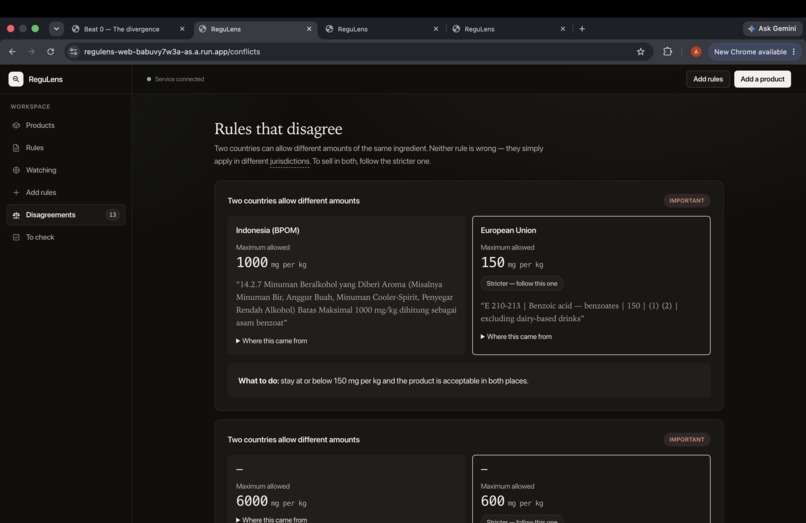Click the 6000 mg per kg value

(271, 501)
